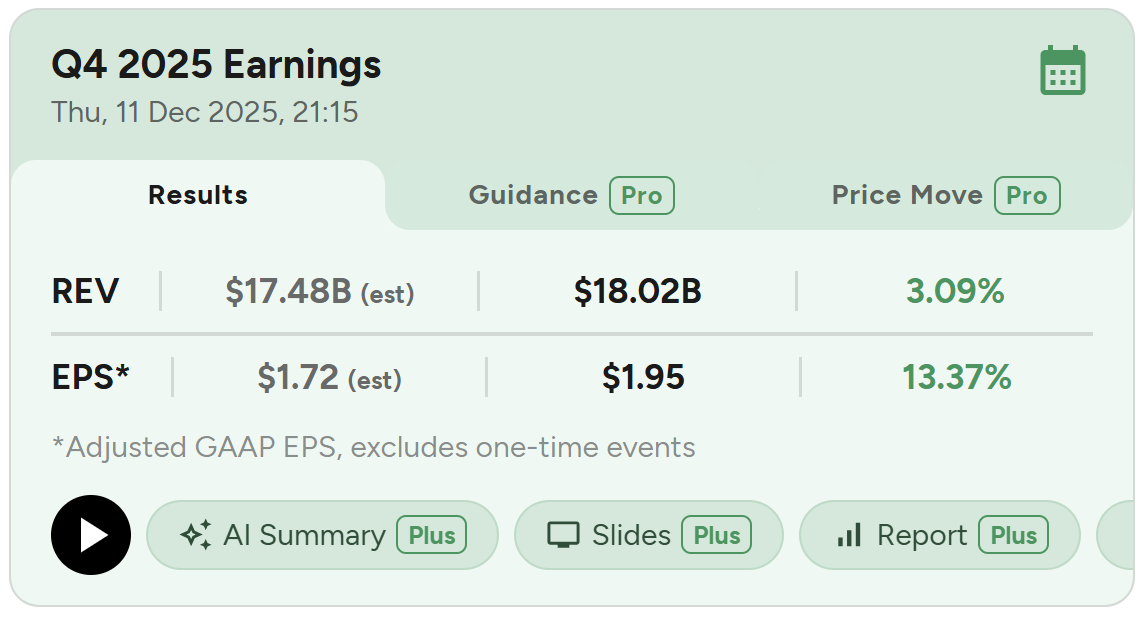The height and width of the screenshot is (618, 1146).
Task: Click the sparkle icon beside AI Summary
Action: pyautogui.click(x=195, y=535)
